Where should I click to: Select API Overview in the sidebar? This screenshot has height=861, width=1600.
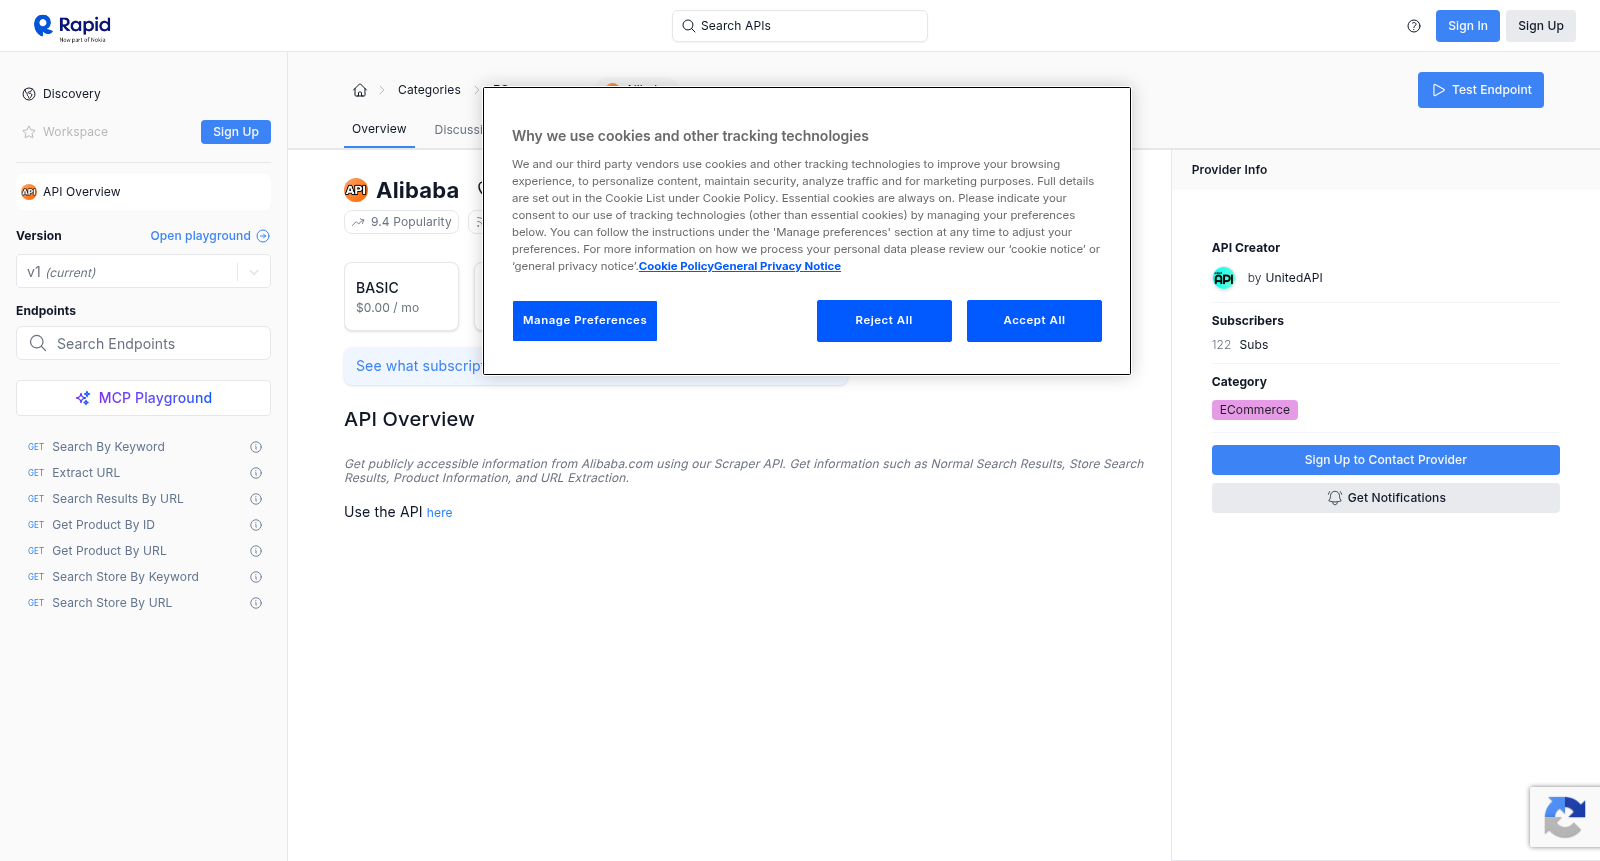(143, 192)
